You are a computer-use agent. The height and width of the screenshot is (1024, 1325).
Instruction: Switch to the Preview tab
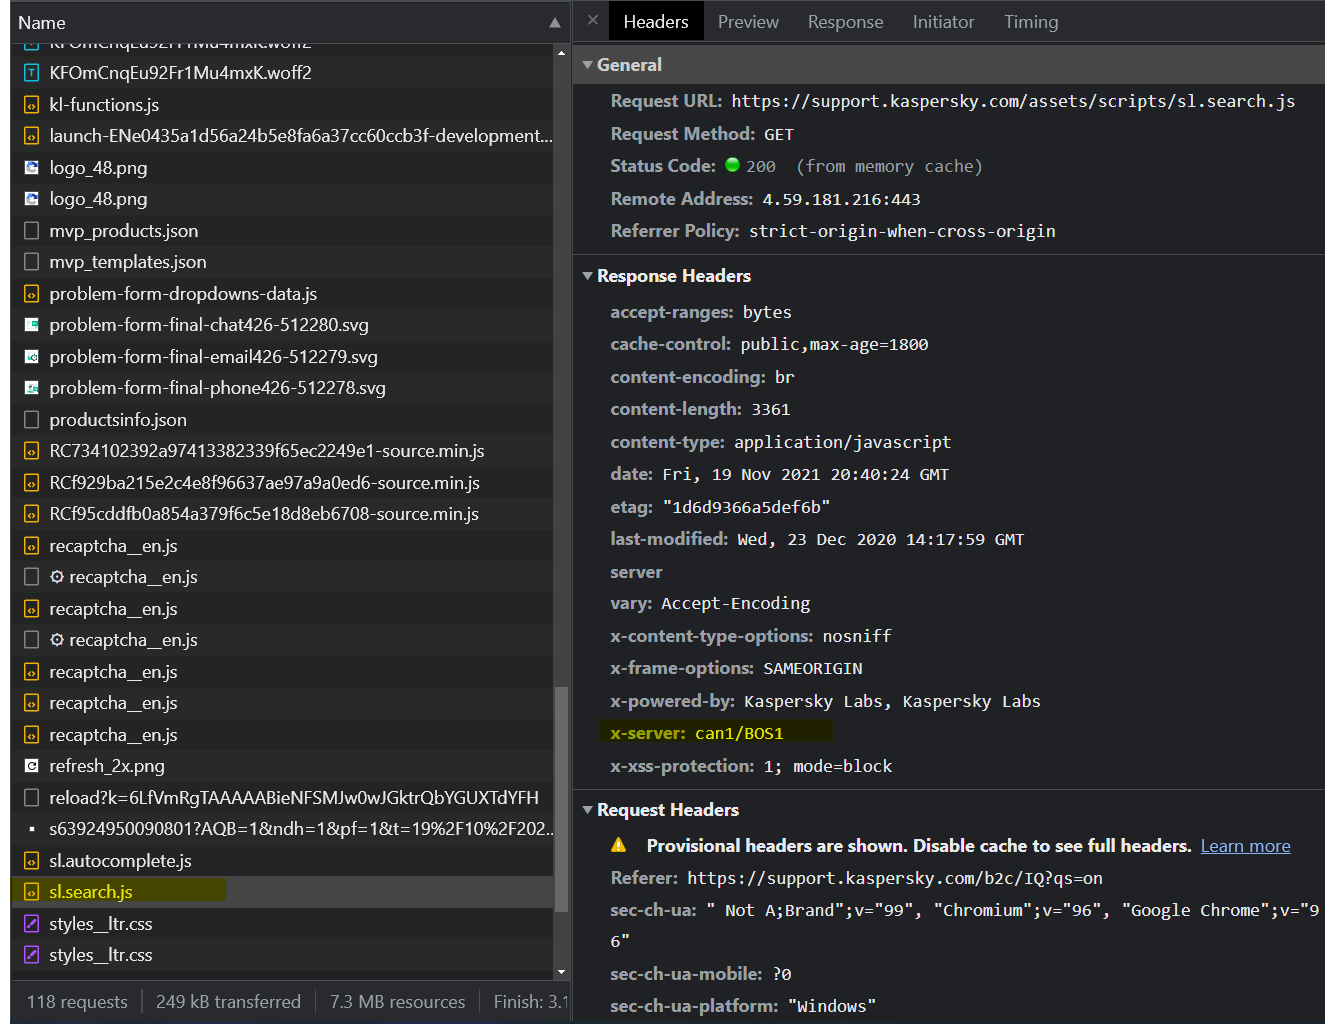748,22
